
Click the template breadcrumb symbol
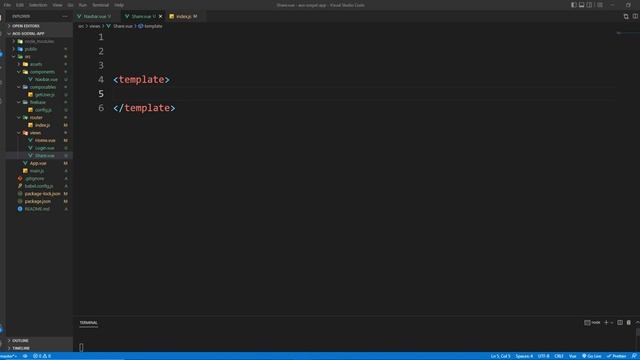[x=150, y=26]
